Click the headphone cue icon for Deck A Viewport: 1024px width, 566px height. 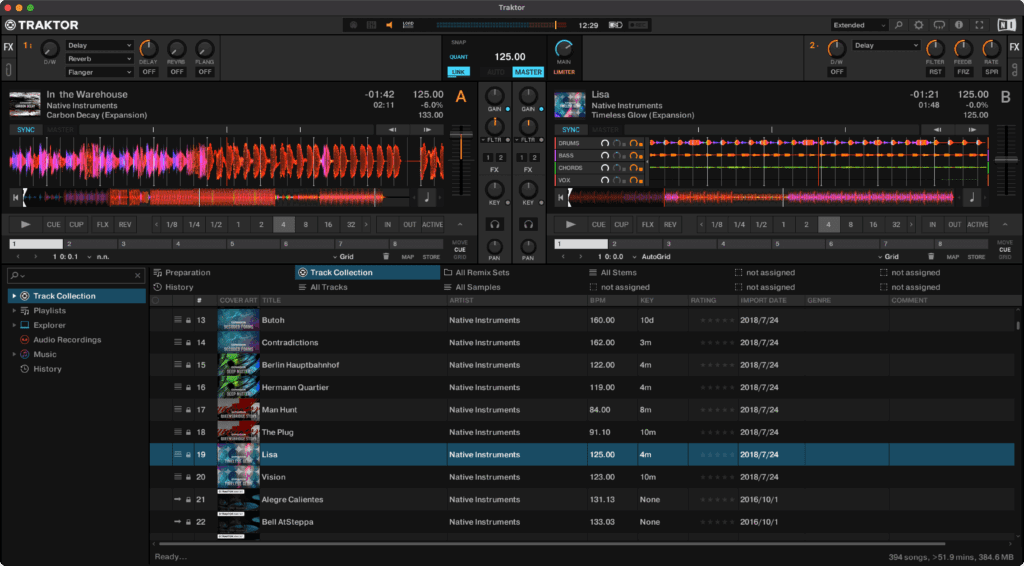(x=493, y=225)
